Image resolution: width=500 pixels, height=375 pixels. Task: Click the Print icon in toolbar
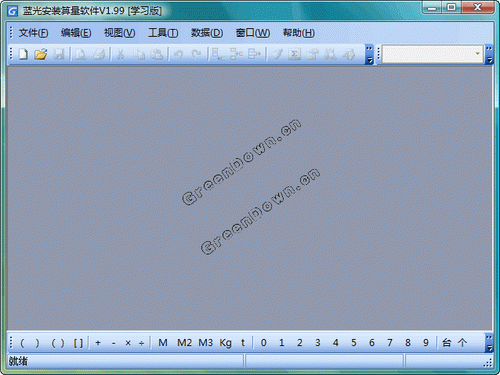[x=99, y=54]
